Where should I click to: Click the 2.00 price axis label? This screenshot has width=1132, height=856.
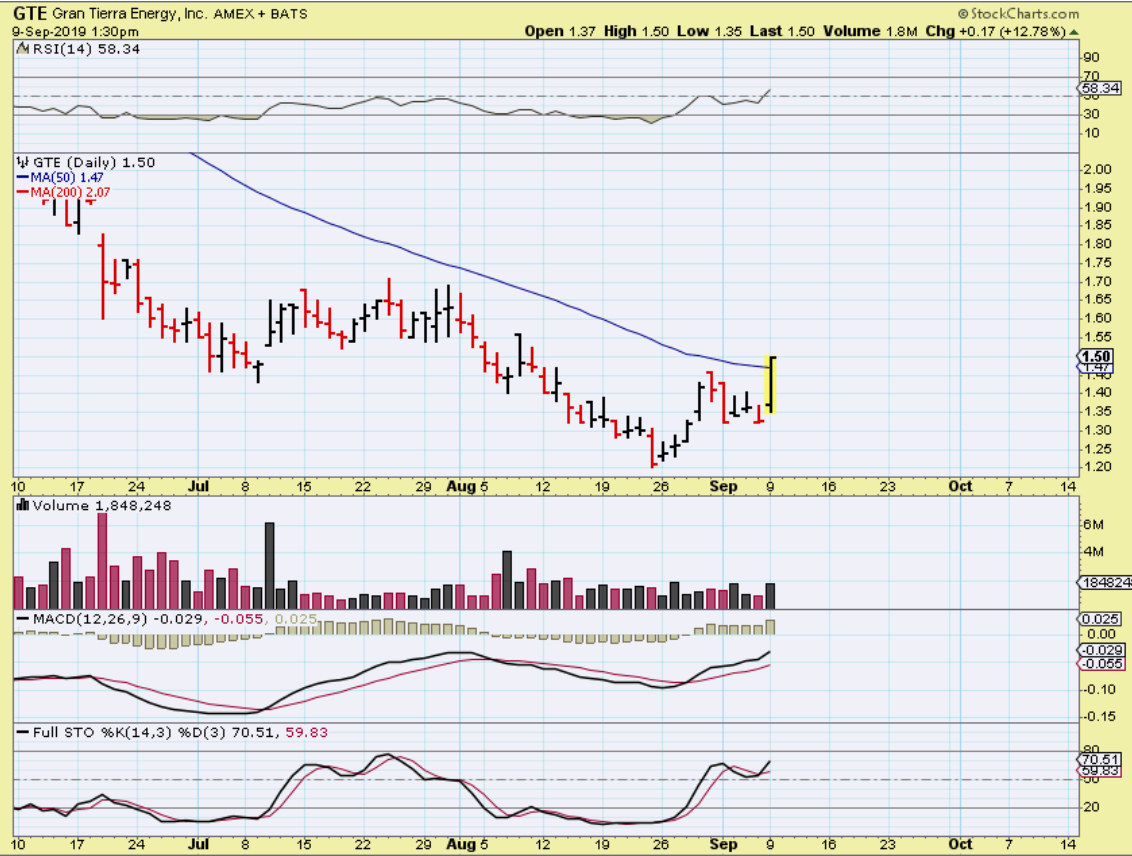click(x=1098, y=169)
